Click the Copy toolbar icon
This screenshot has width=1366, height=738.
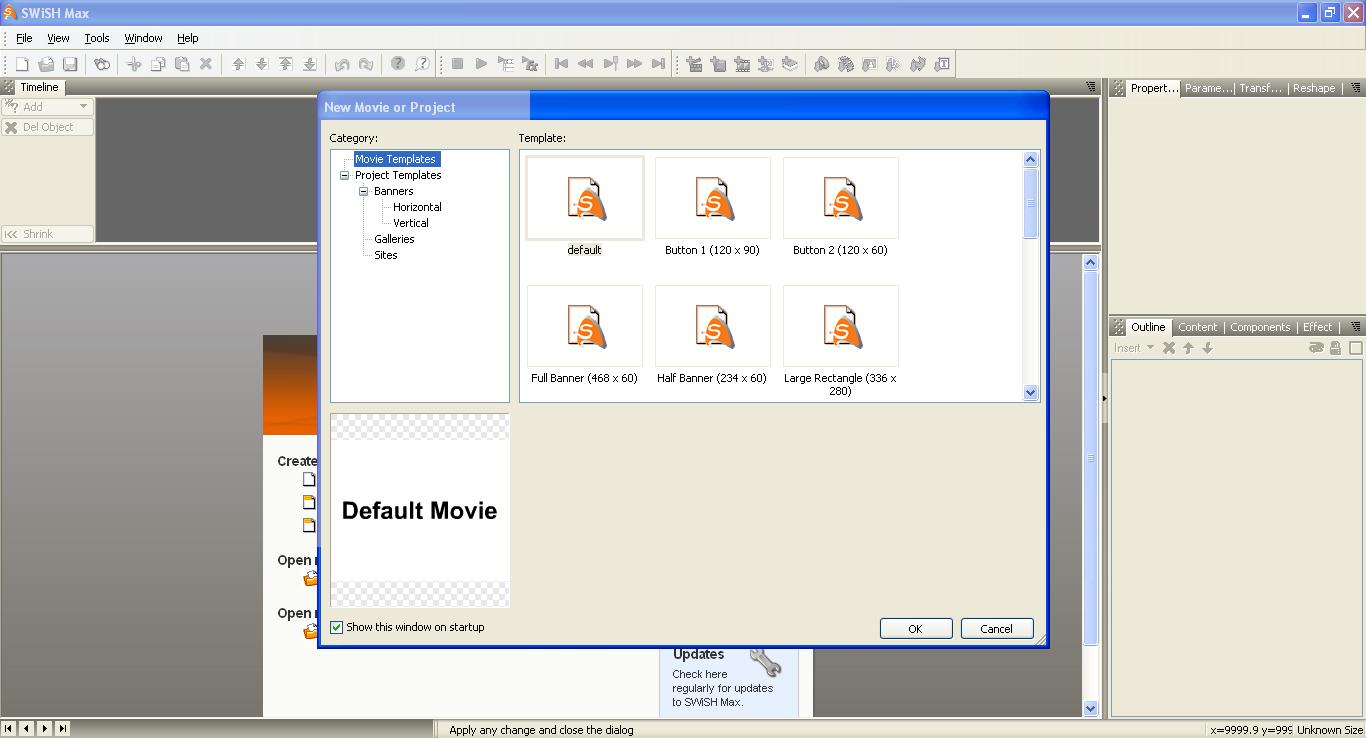[158, 64]
